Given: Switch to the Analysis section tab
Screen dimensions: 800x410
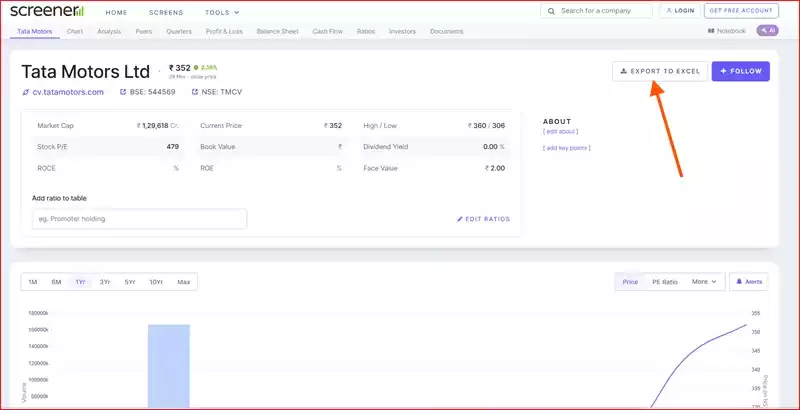Looking at the screenshot, I should pos(109,31).
